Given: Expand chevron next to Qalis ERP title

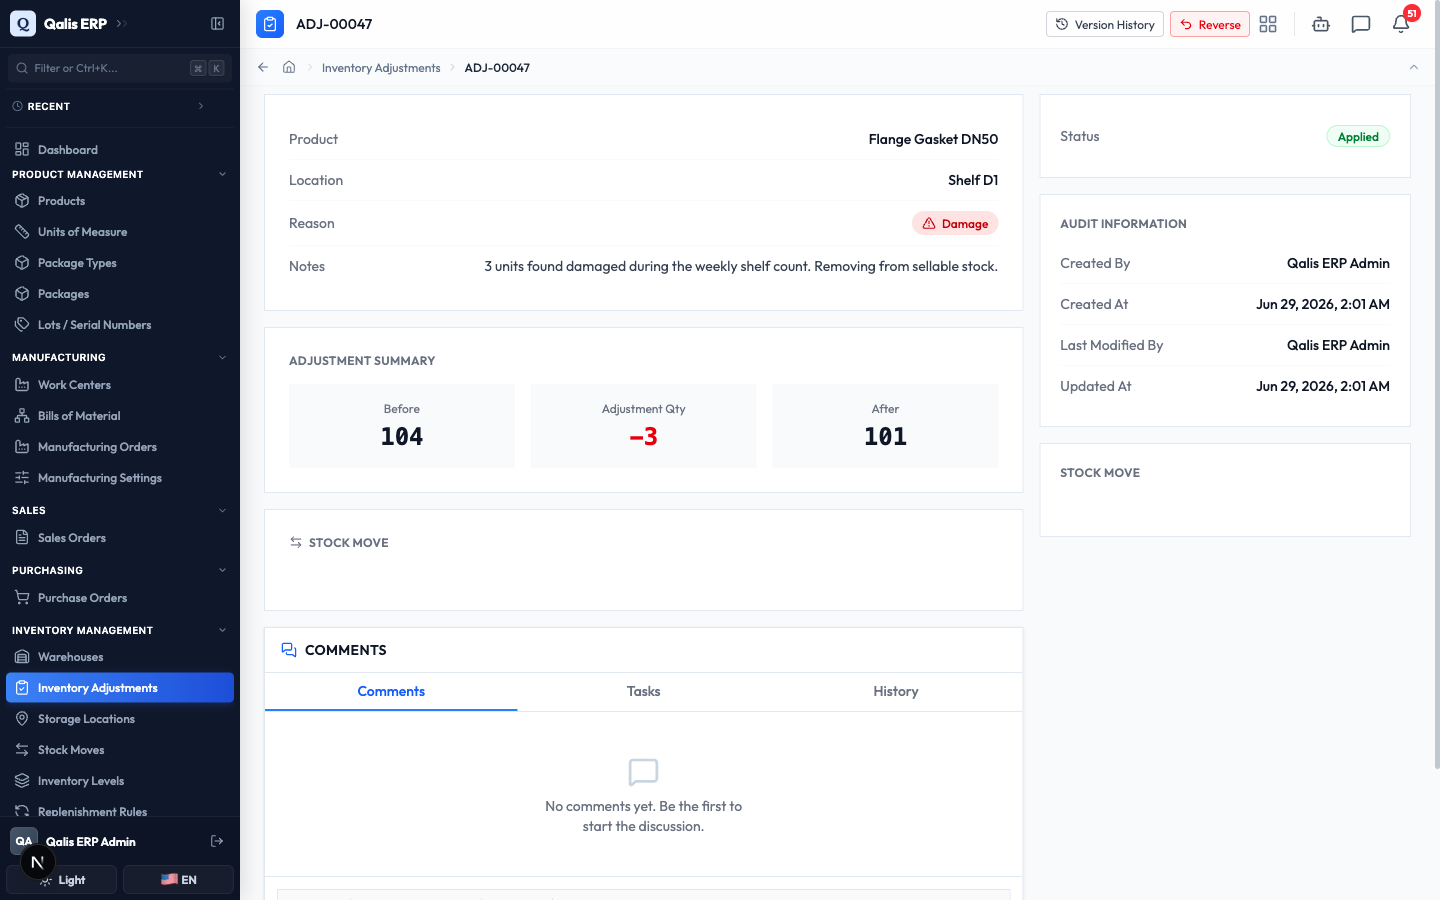Looking at the screenshot, I should (x=121, y=23).
